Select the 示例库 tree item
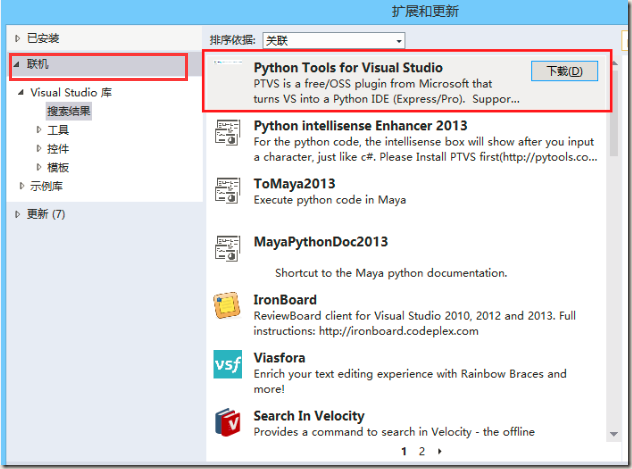The width and height of the screenshot is (632, 469). [46, 186]
